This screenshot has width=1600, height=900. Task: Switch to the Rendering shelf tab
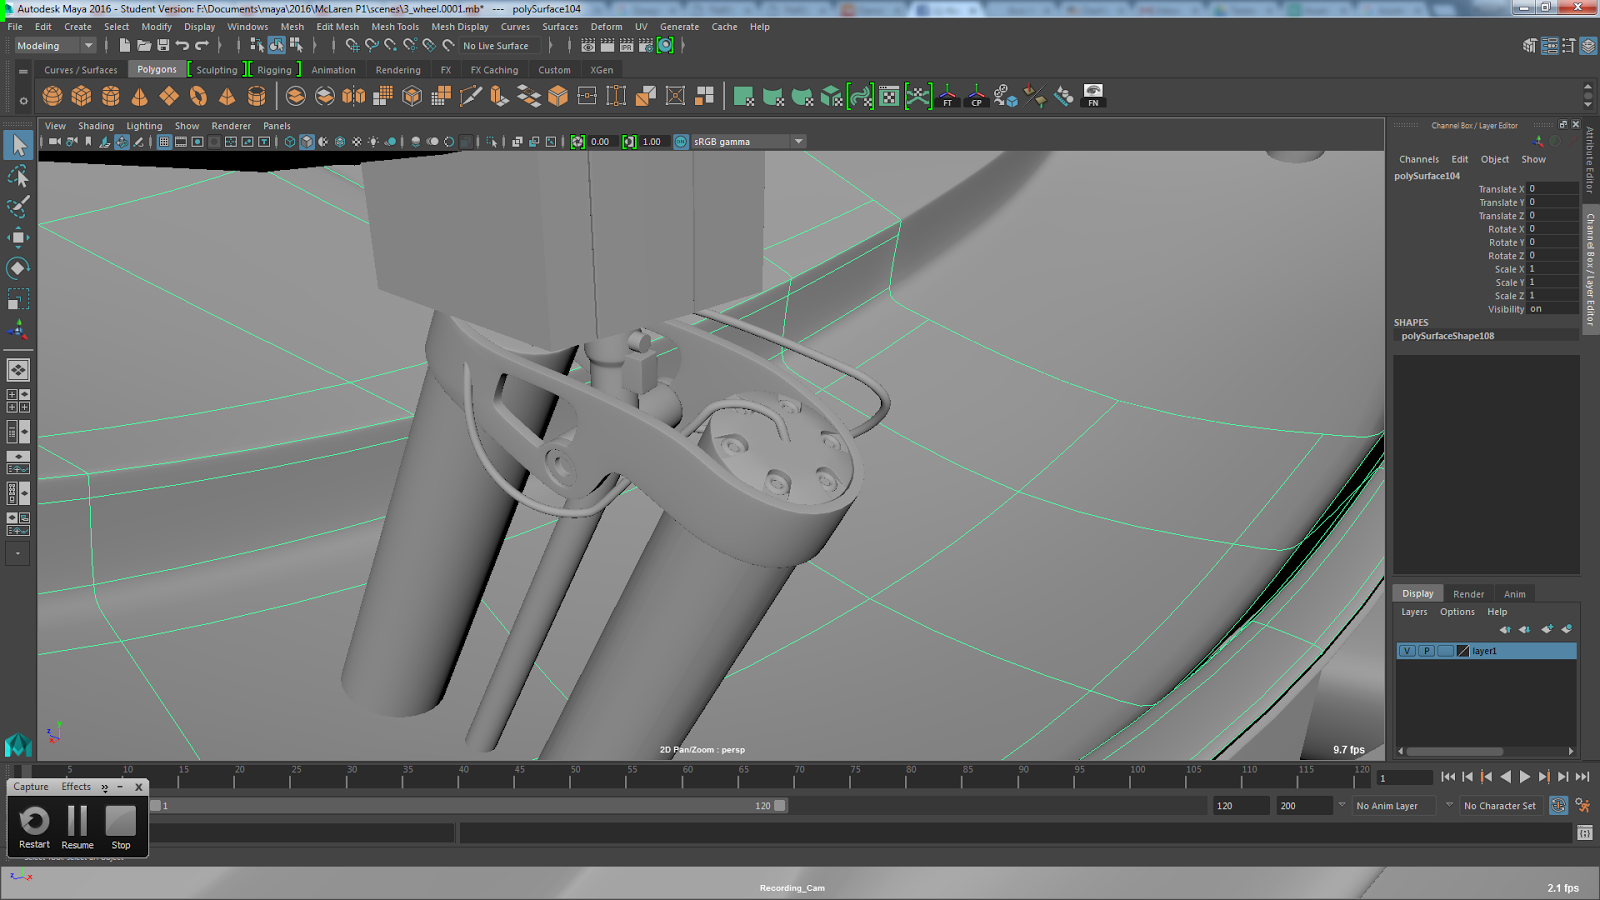397,70
